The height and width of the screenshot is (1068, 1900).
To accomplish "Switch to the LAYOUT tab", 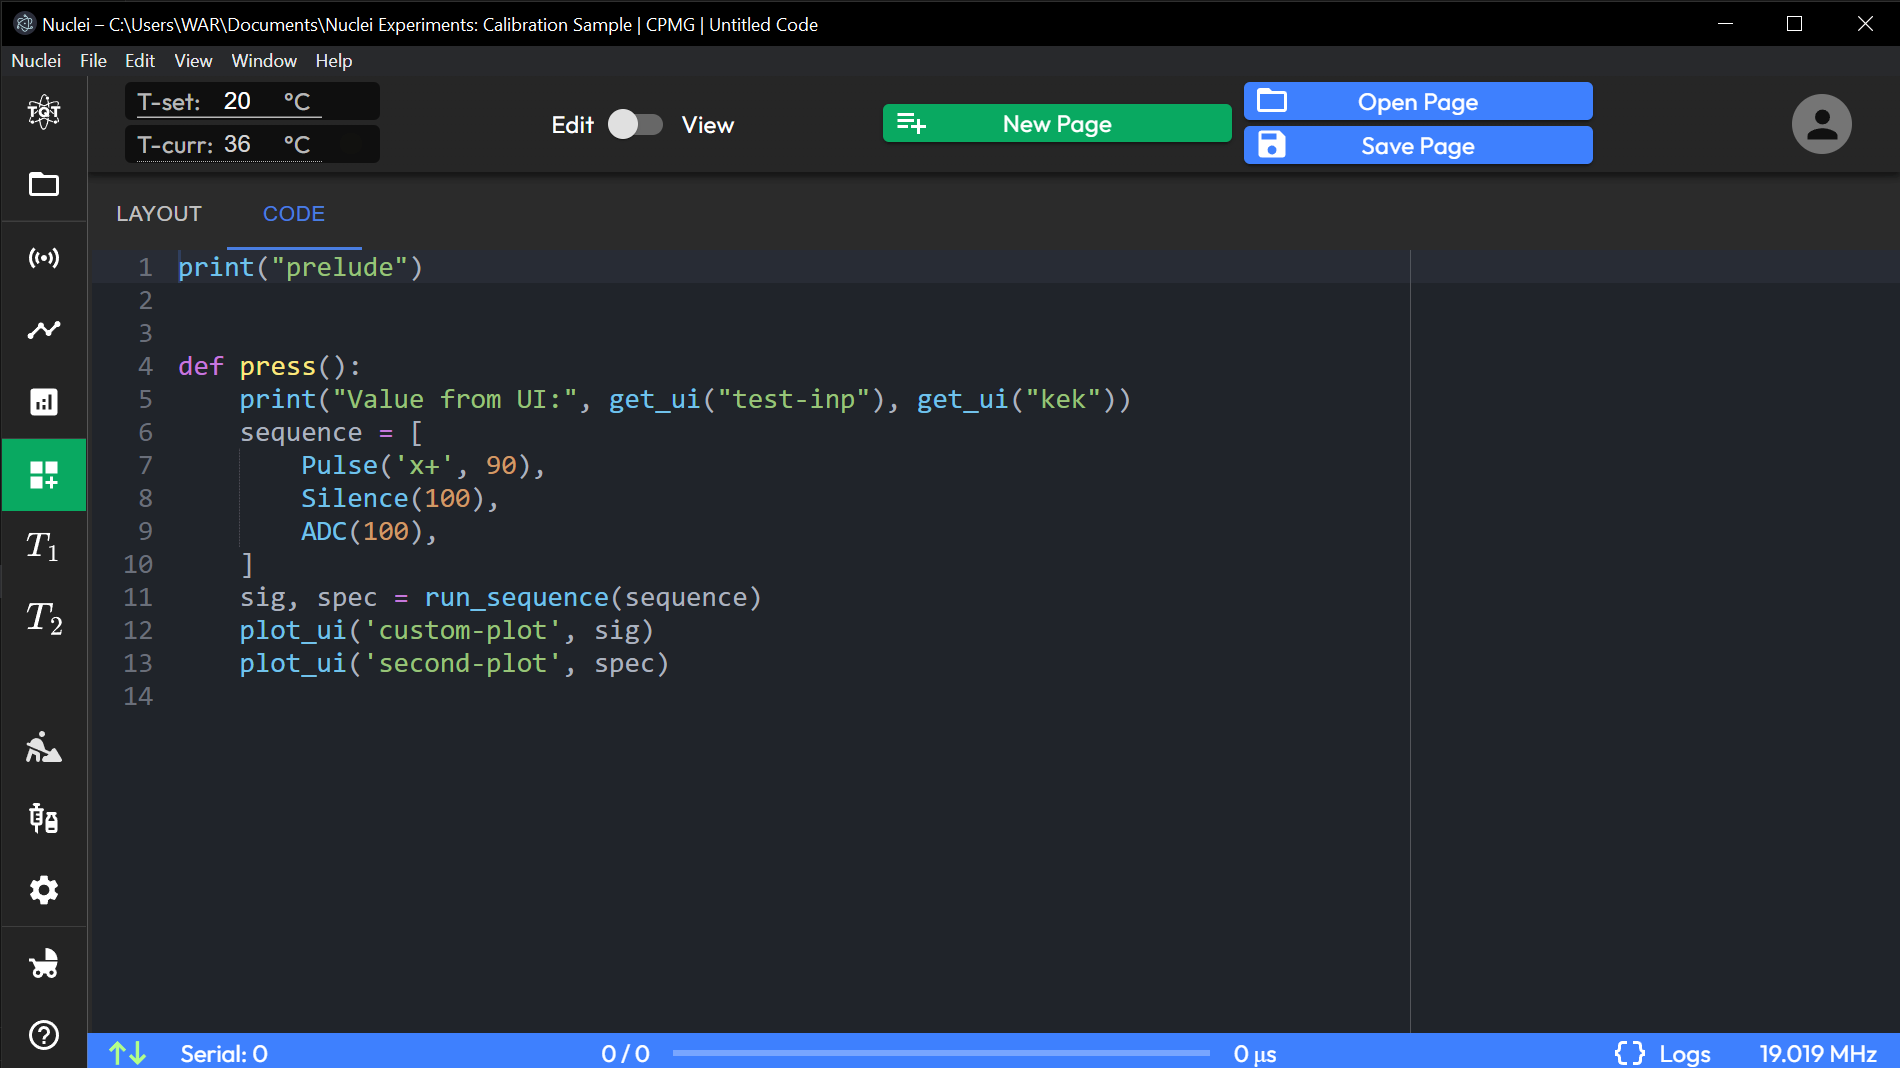I will [159, 214].
